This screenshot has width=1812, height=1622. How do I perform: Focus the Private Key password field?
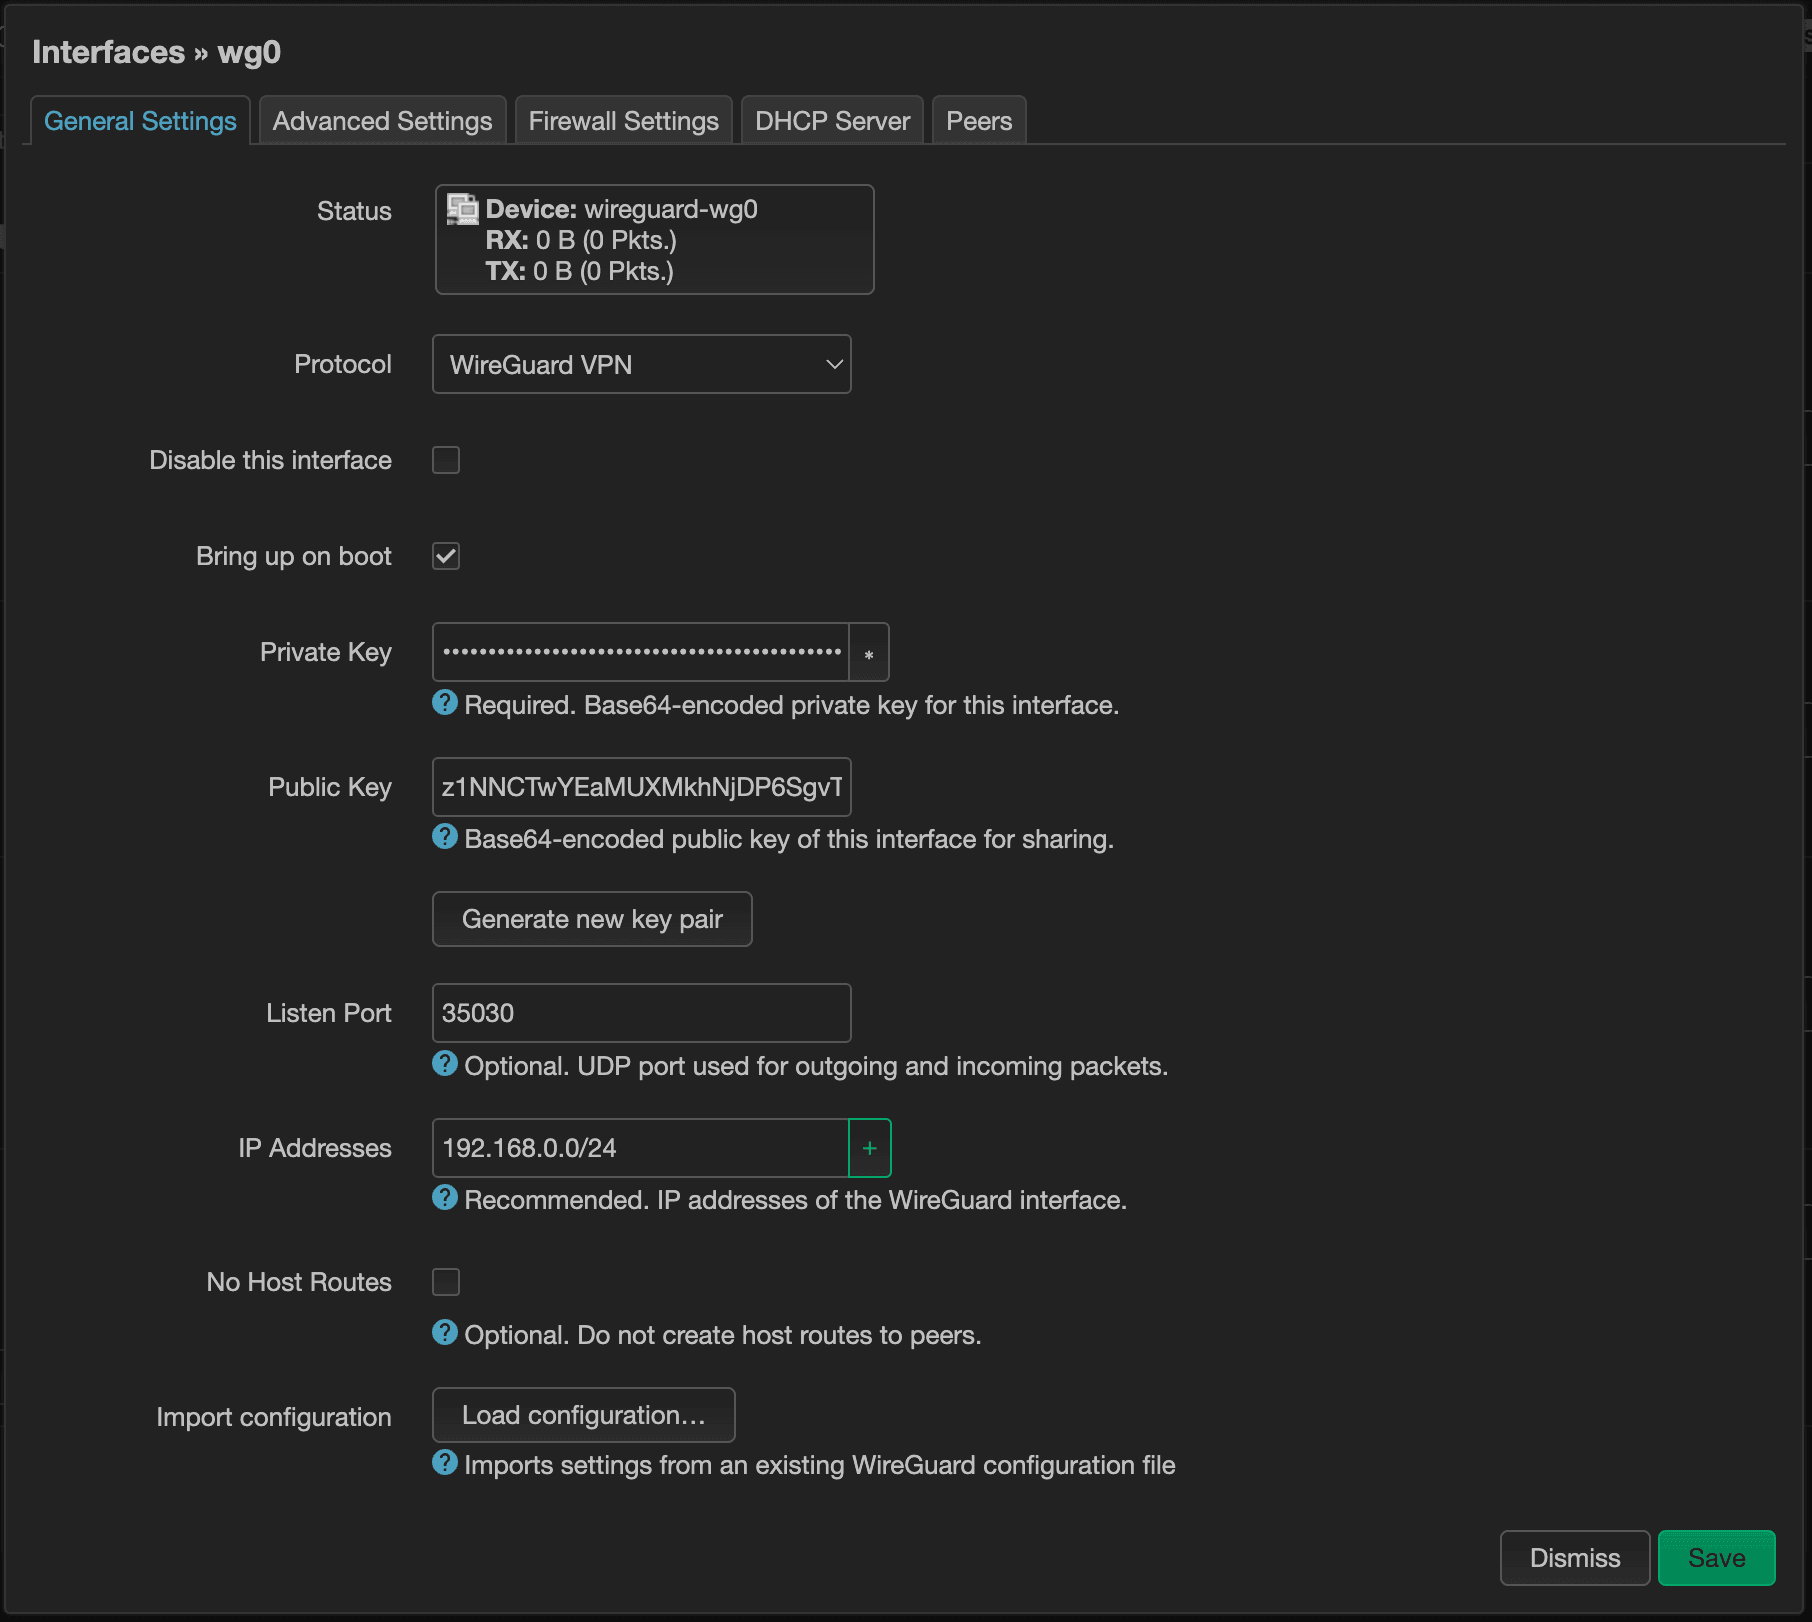641,653
